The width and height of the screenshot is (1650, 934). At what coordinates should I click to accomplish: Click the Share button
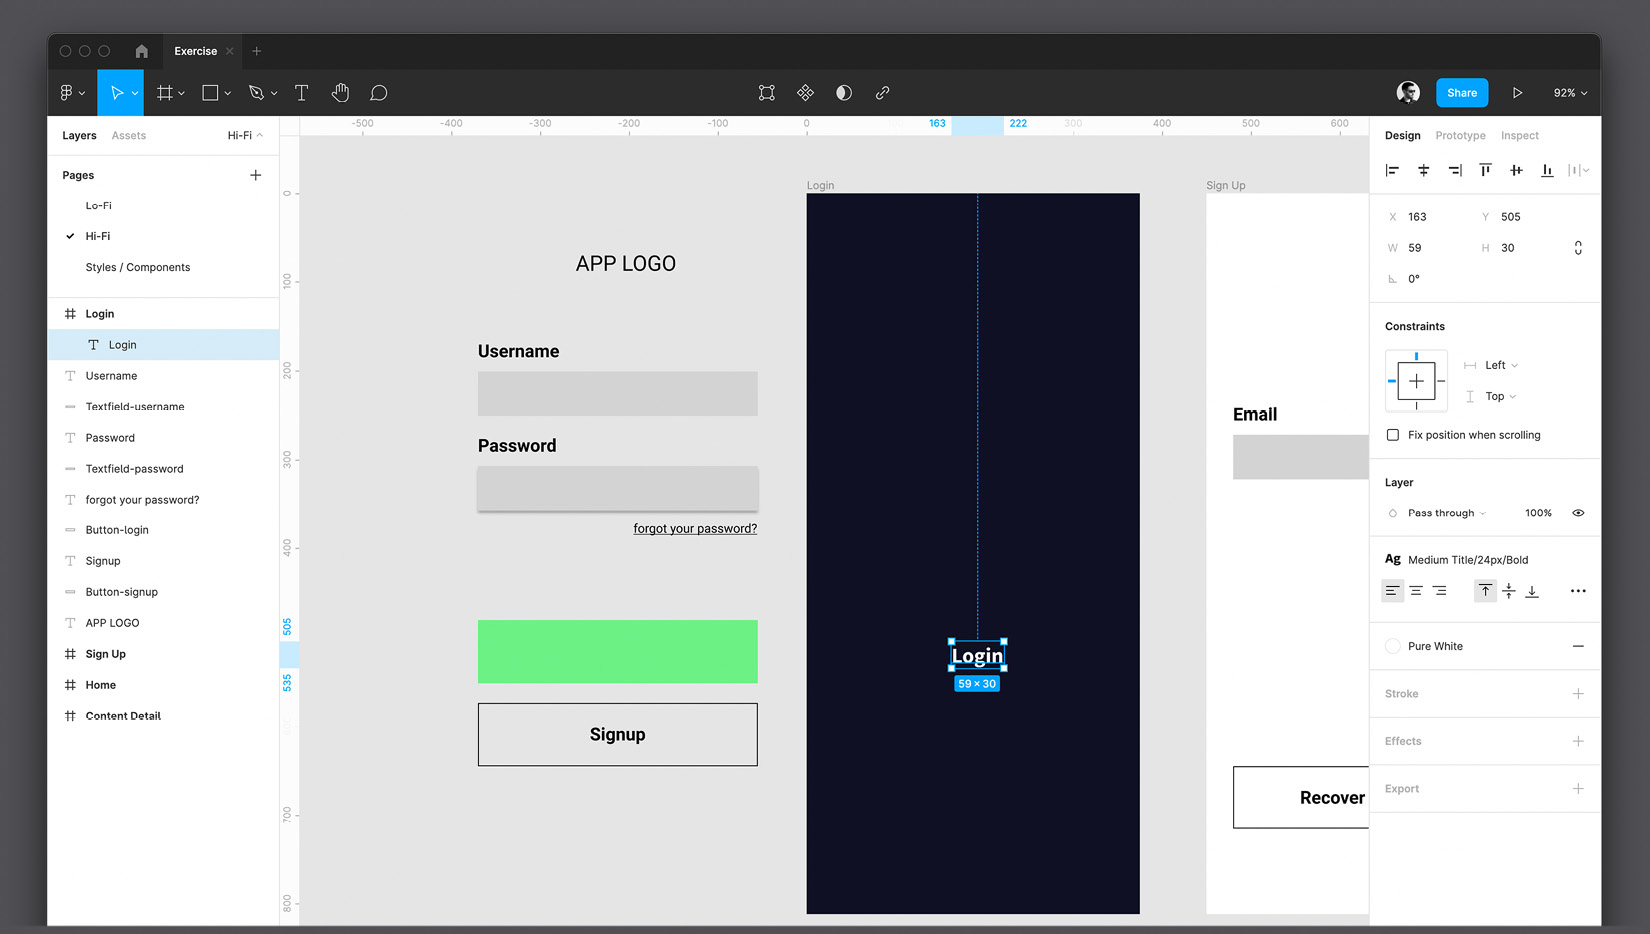(x=1461, y=92)
